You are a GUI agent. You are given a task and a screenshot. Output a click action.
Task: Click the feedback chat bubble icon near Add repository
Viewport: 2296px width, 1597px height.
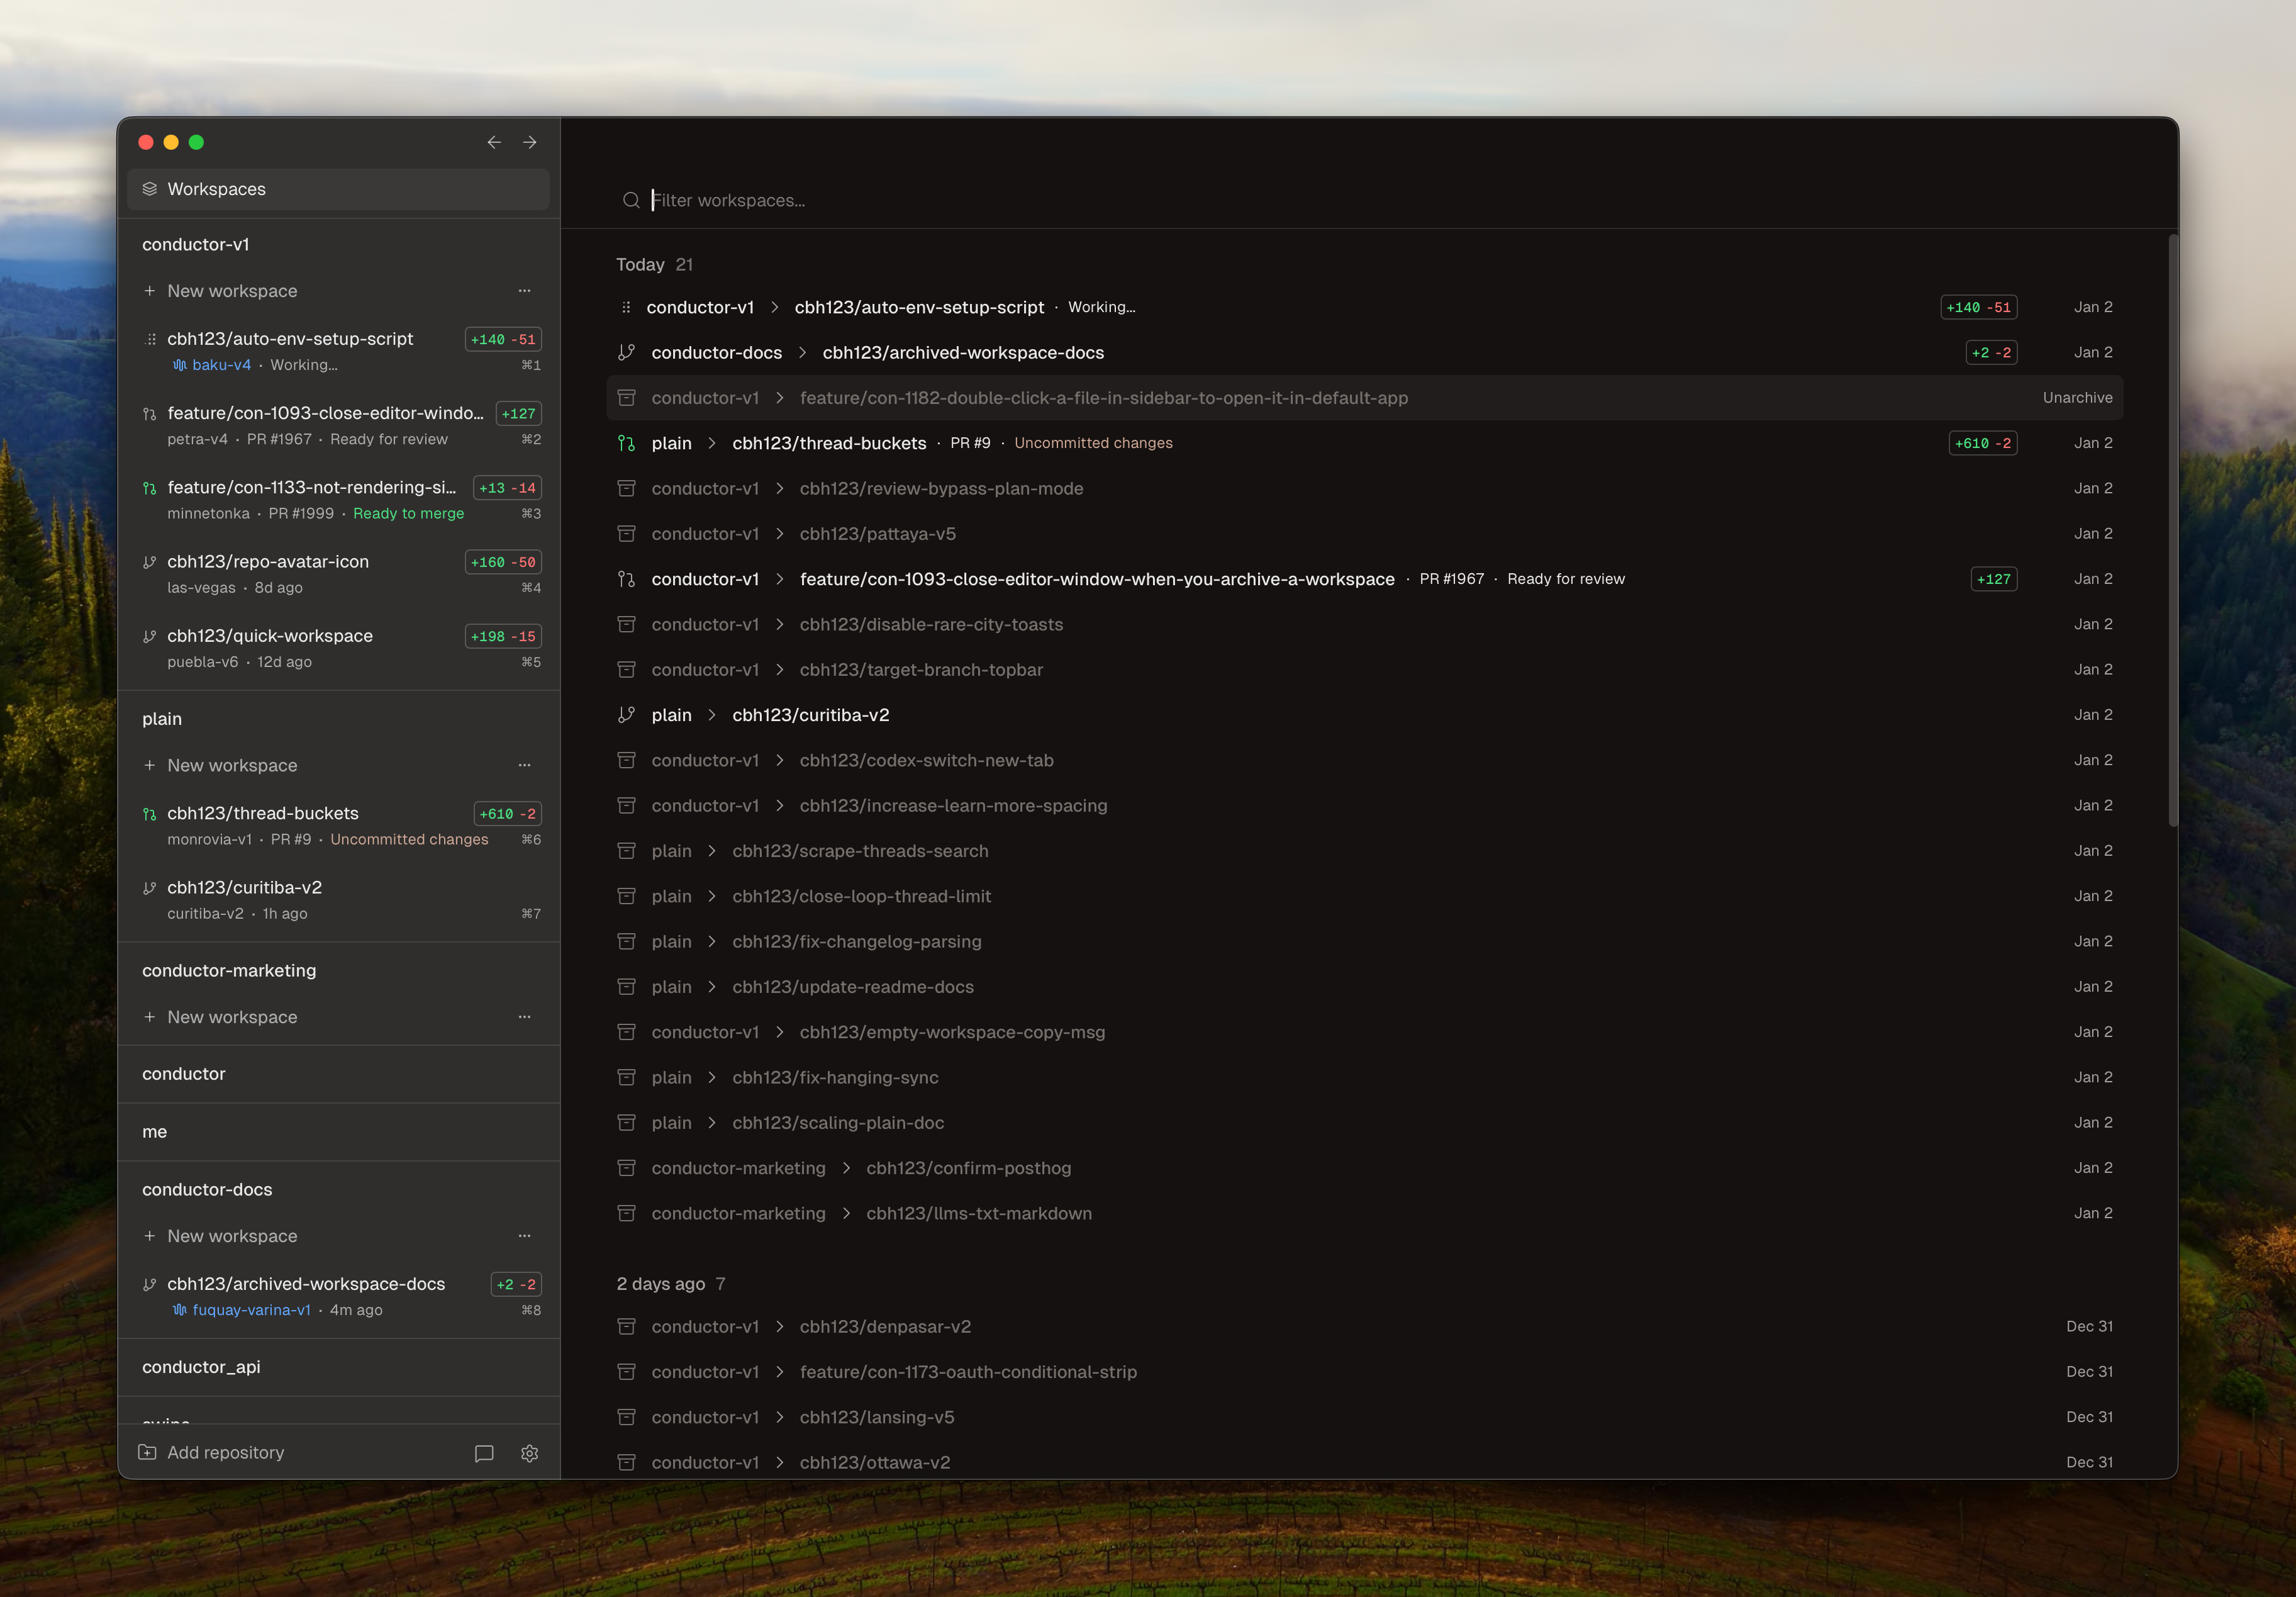pos(484,1453)
